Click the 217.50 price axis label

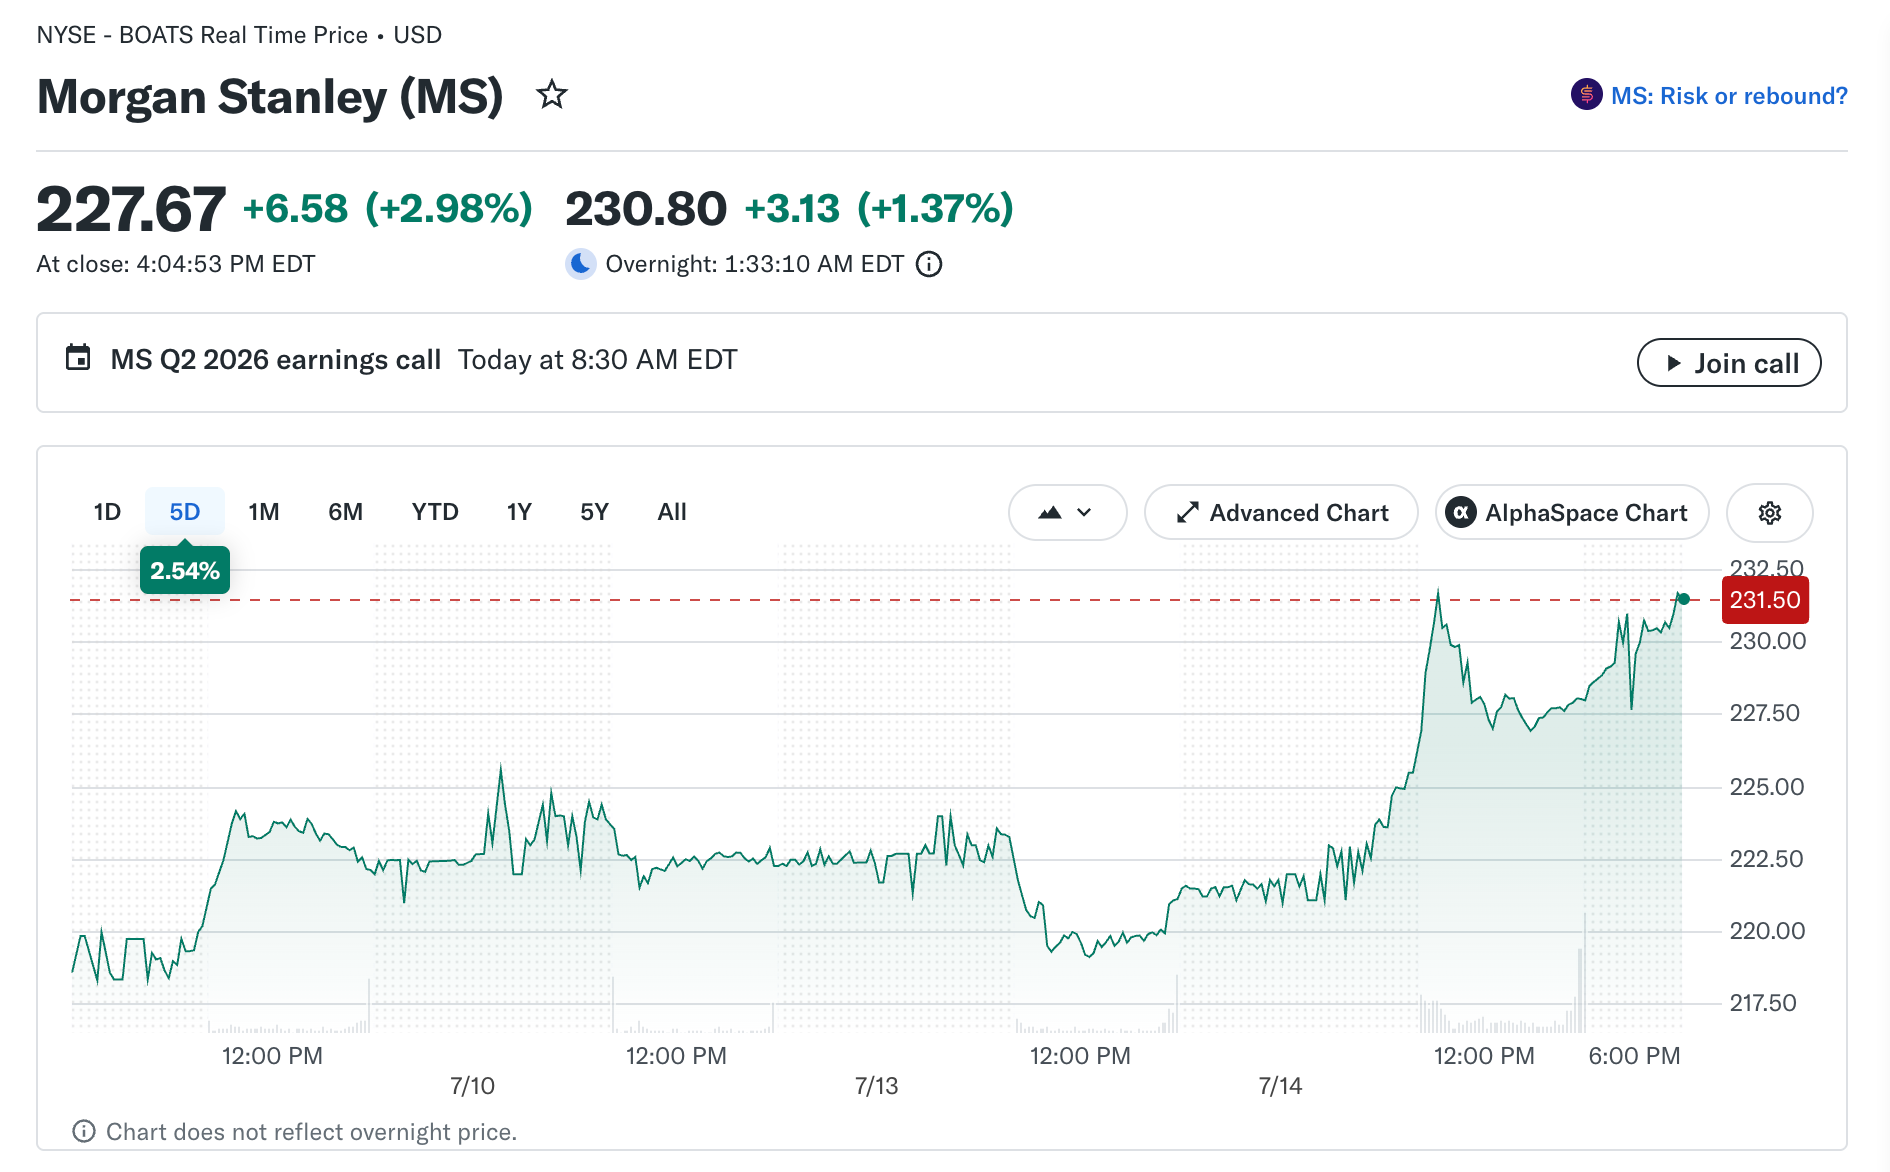[x=1763, y=1003]
